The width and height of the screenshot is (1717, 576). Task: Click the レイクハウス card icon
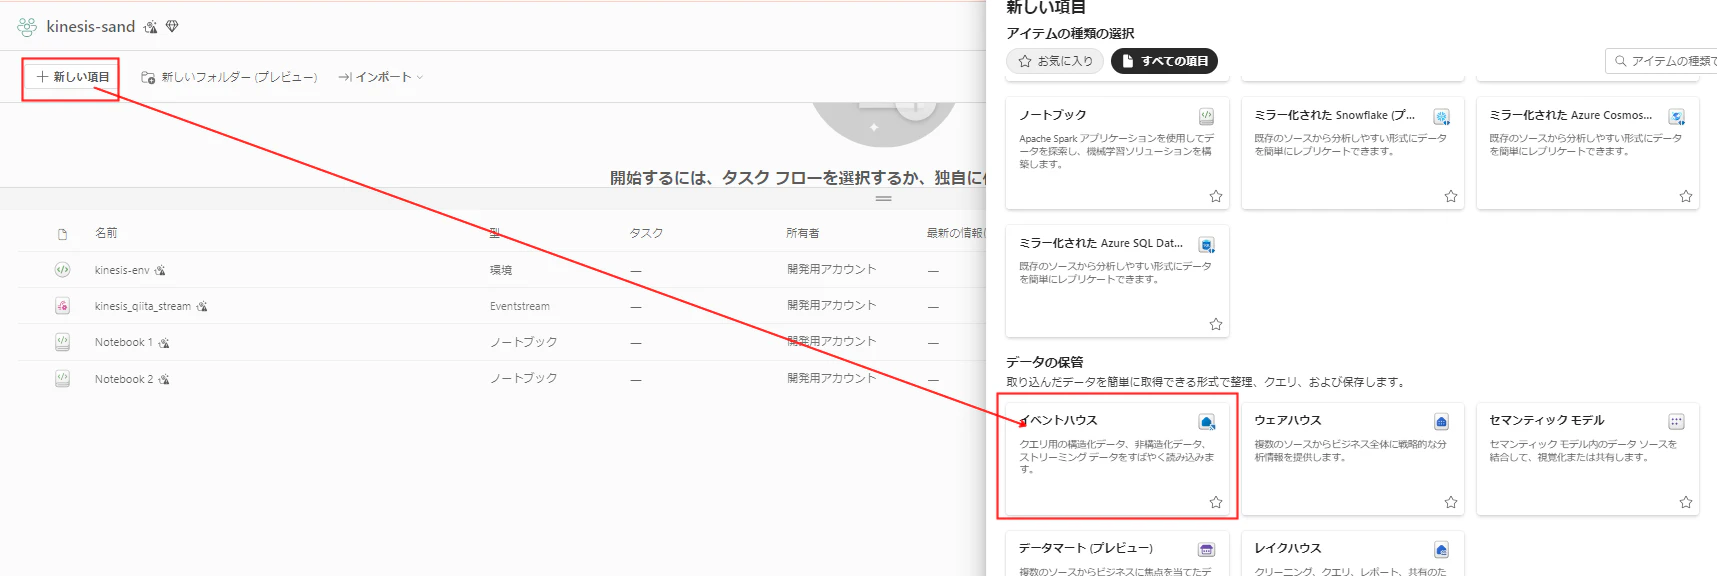(1441, 550)
